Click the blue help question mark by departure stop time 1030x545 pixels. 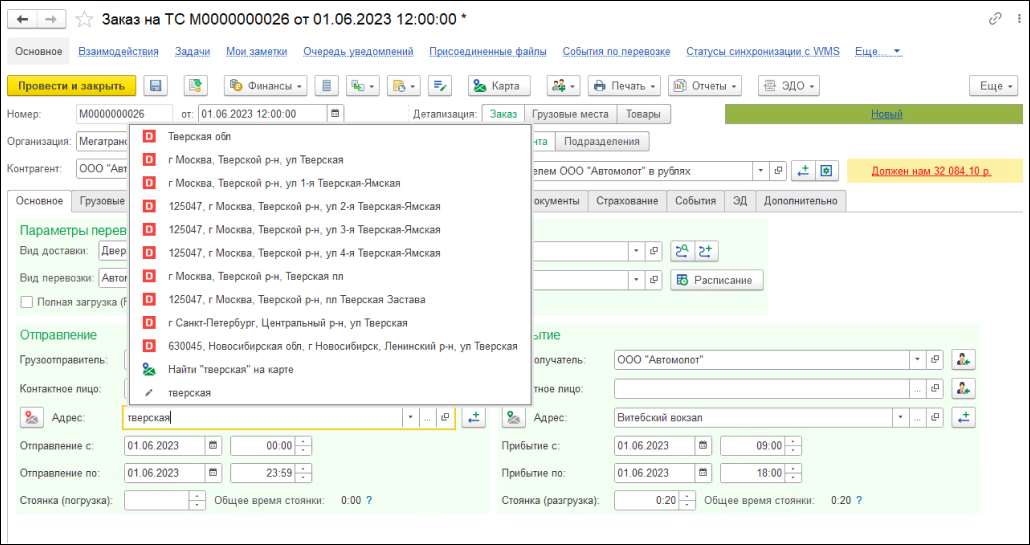369,501
